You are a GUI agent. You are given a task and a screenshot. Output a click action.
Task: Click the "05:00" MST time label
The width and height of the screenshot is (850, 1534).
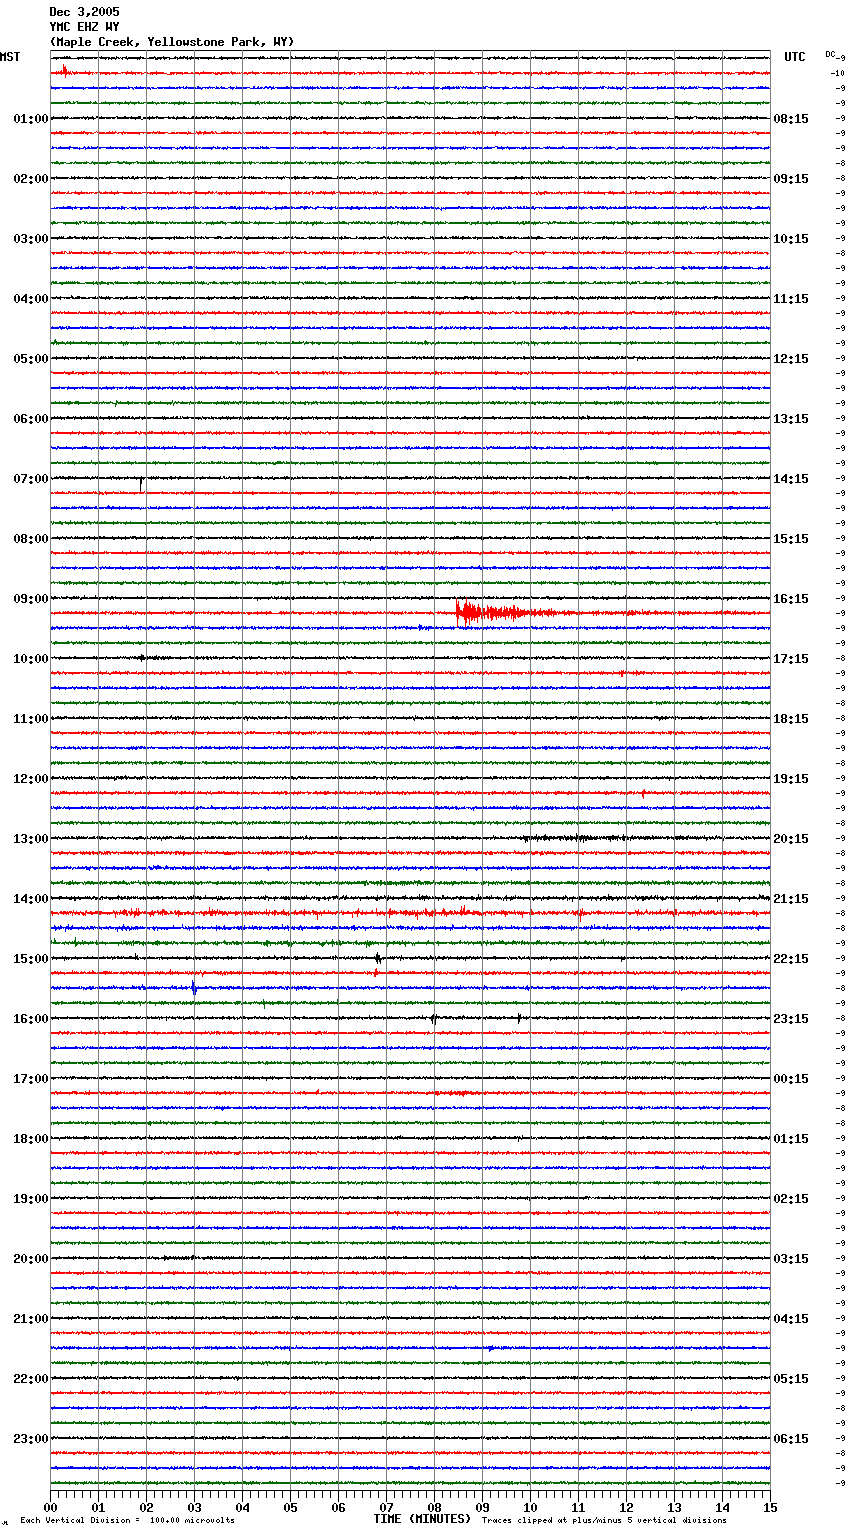(31, 359)
